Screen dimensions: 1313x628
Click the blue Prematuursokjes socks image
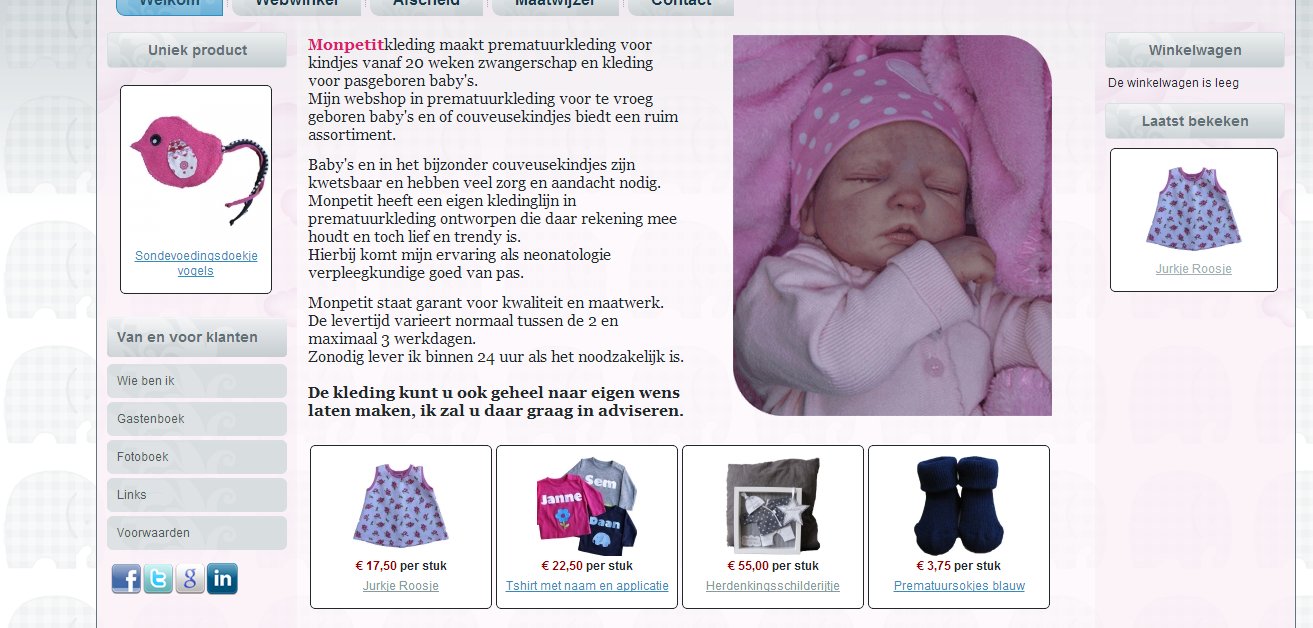pyautogui.click(x=958, y=506)
